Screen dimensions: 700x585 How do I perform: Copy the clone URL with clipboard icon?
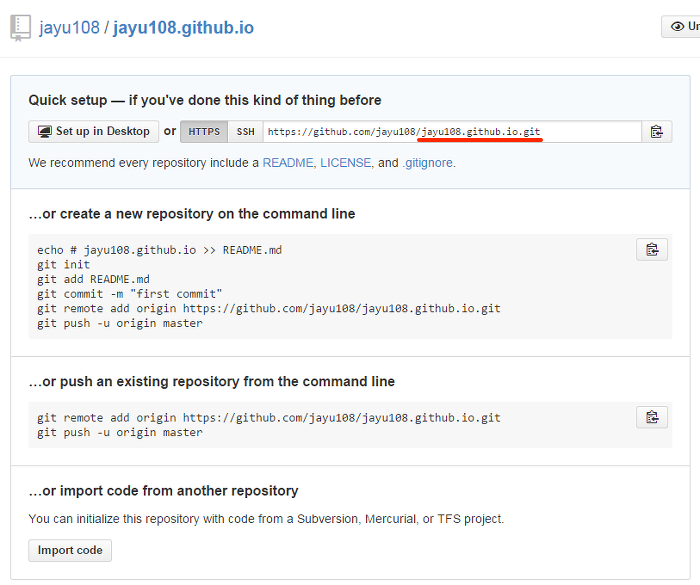[x=657, y=132]
